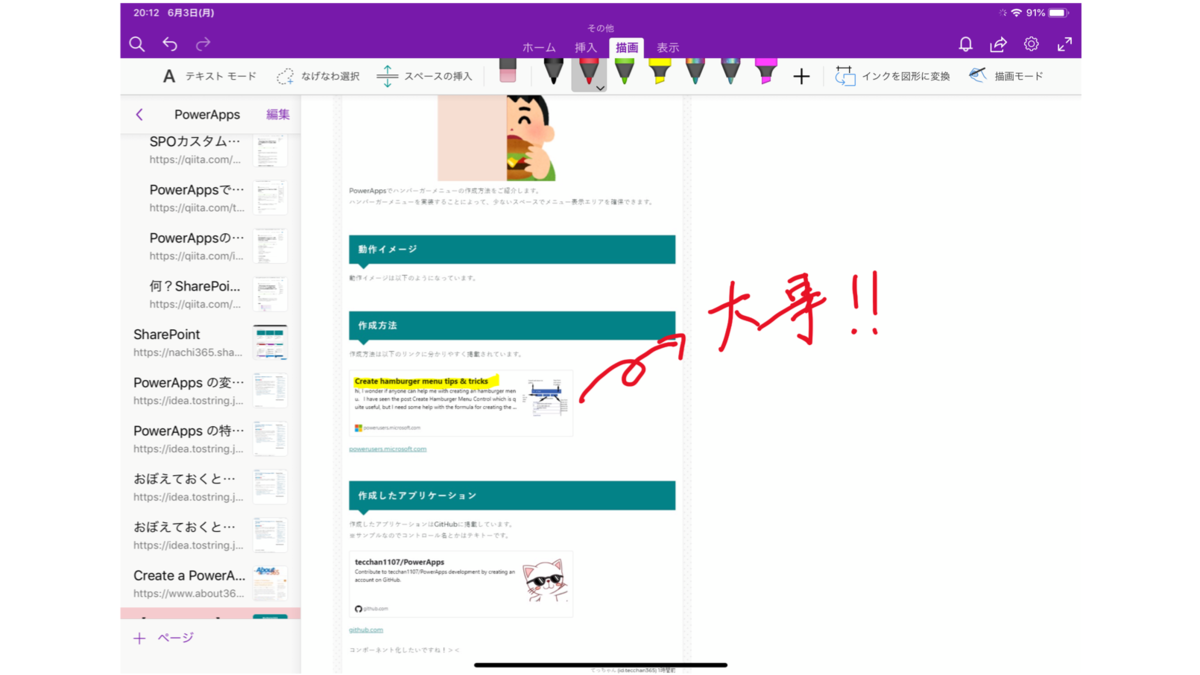This screenshot has height=675, width=1200.
Task: Open the SharePoint page
Action: coord(211,342)
